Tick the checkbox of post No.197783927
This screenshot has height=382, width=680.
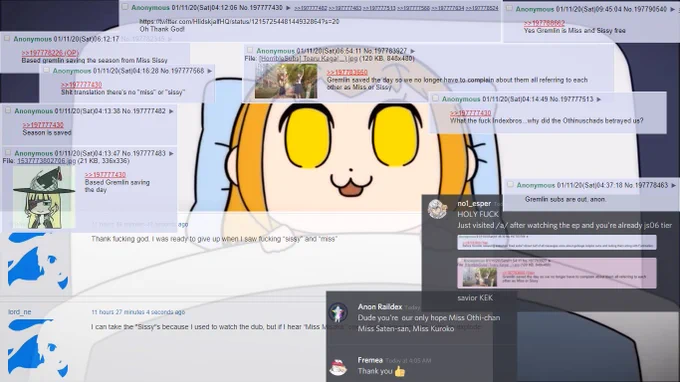pos(250,50)
